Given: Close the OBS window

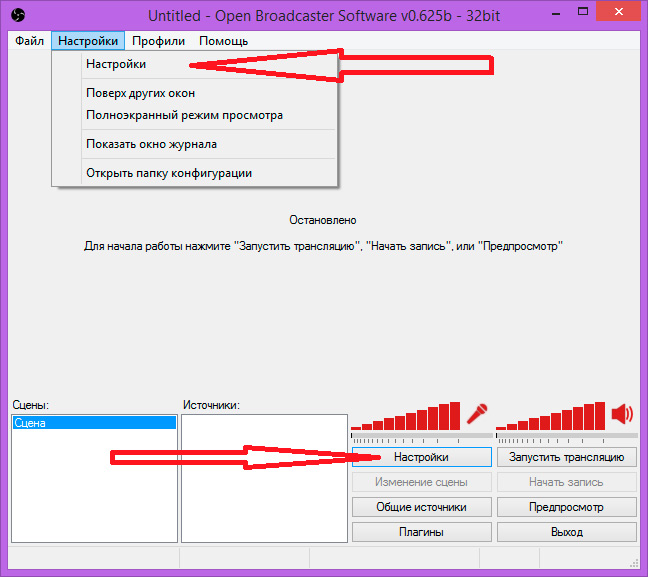Looking at the screenshot, I should 619,12.
